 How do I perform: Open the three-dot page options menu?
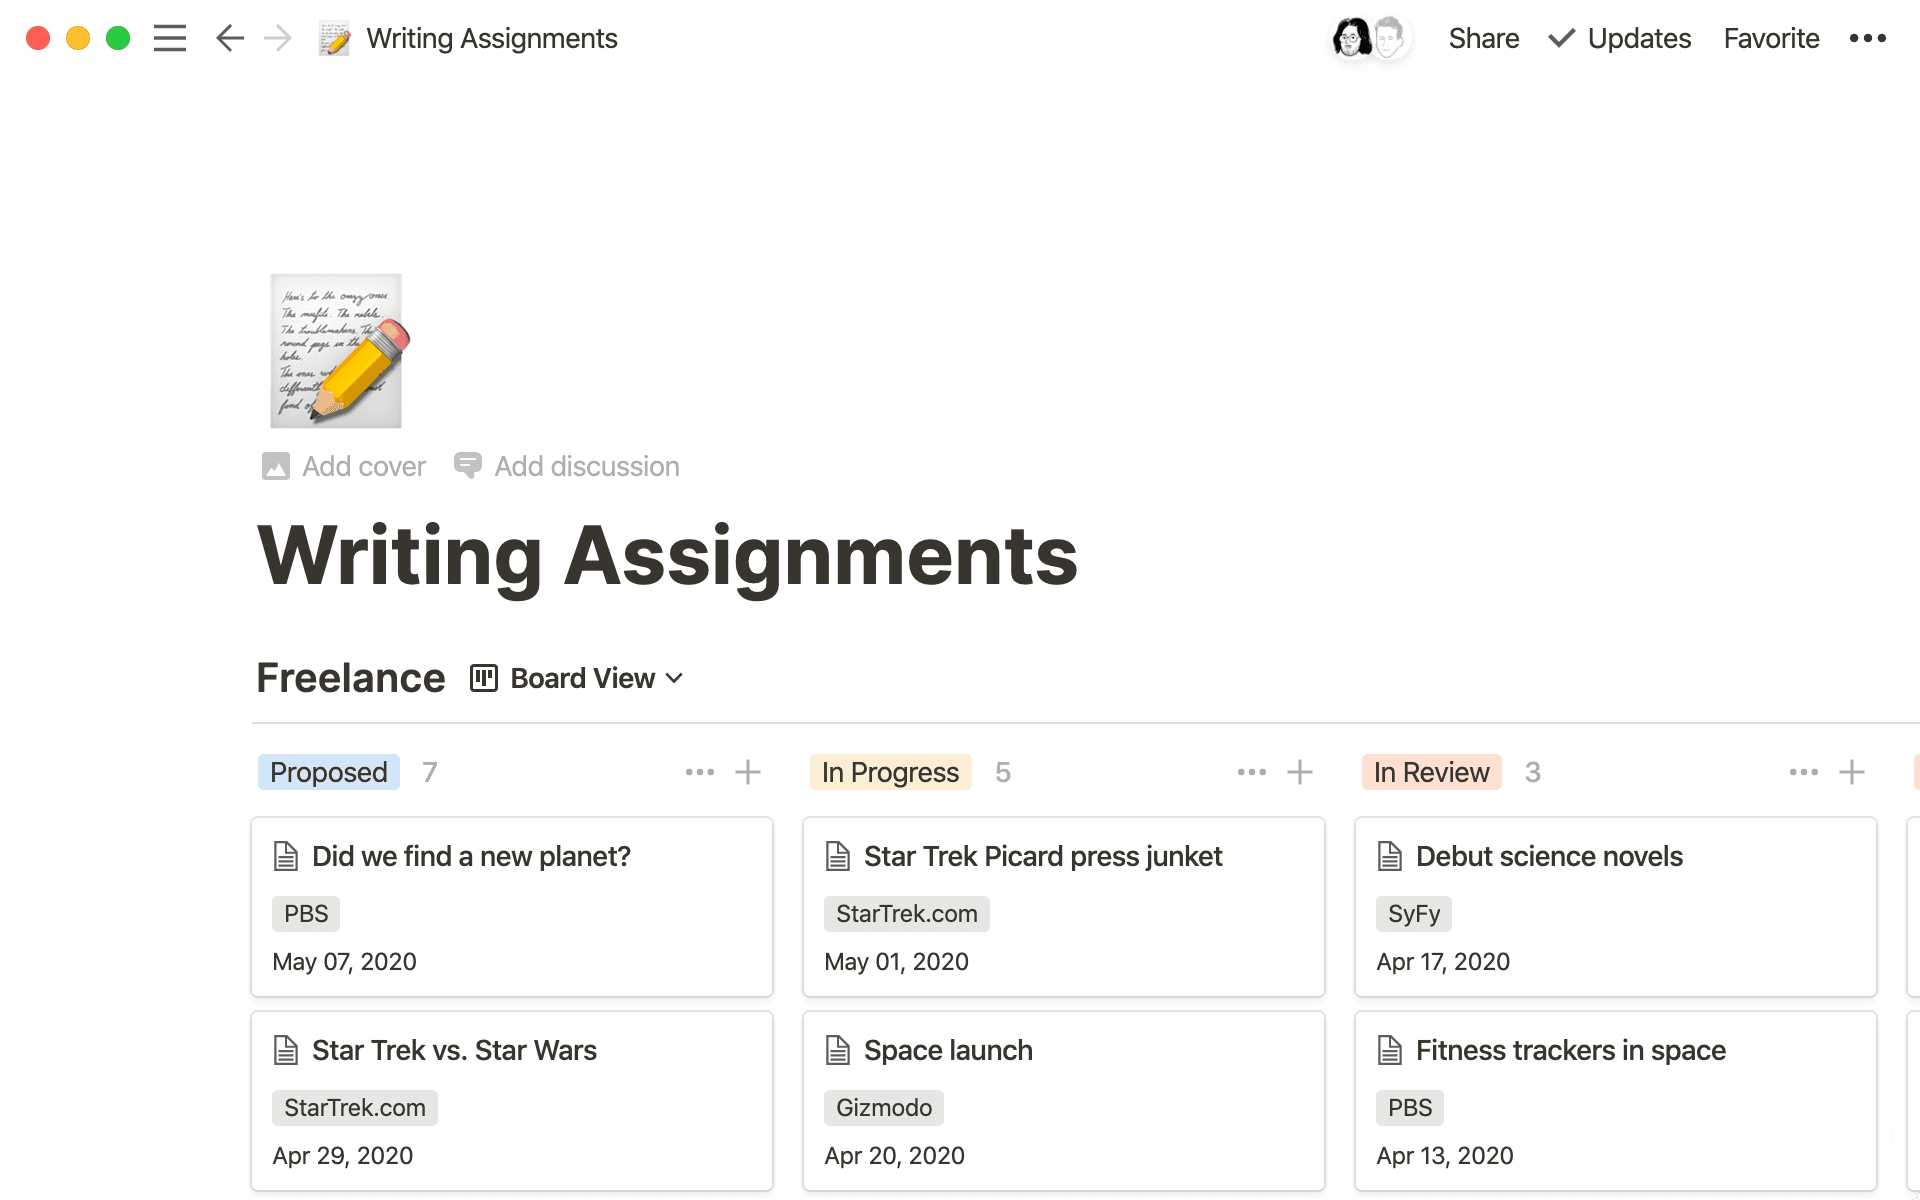(1867, 38)
